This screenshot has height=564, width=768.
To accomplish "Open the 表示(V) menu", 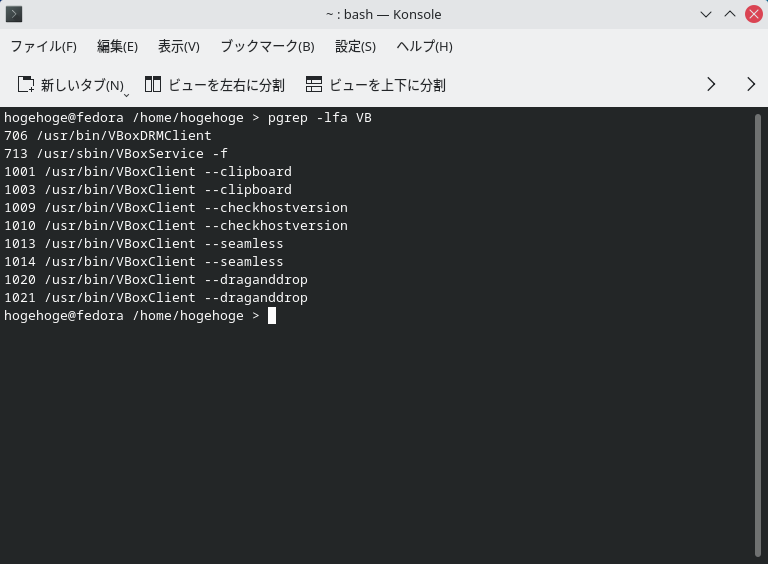I will point(179,47).
